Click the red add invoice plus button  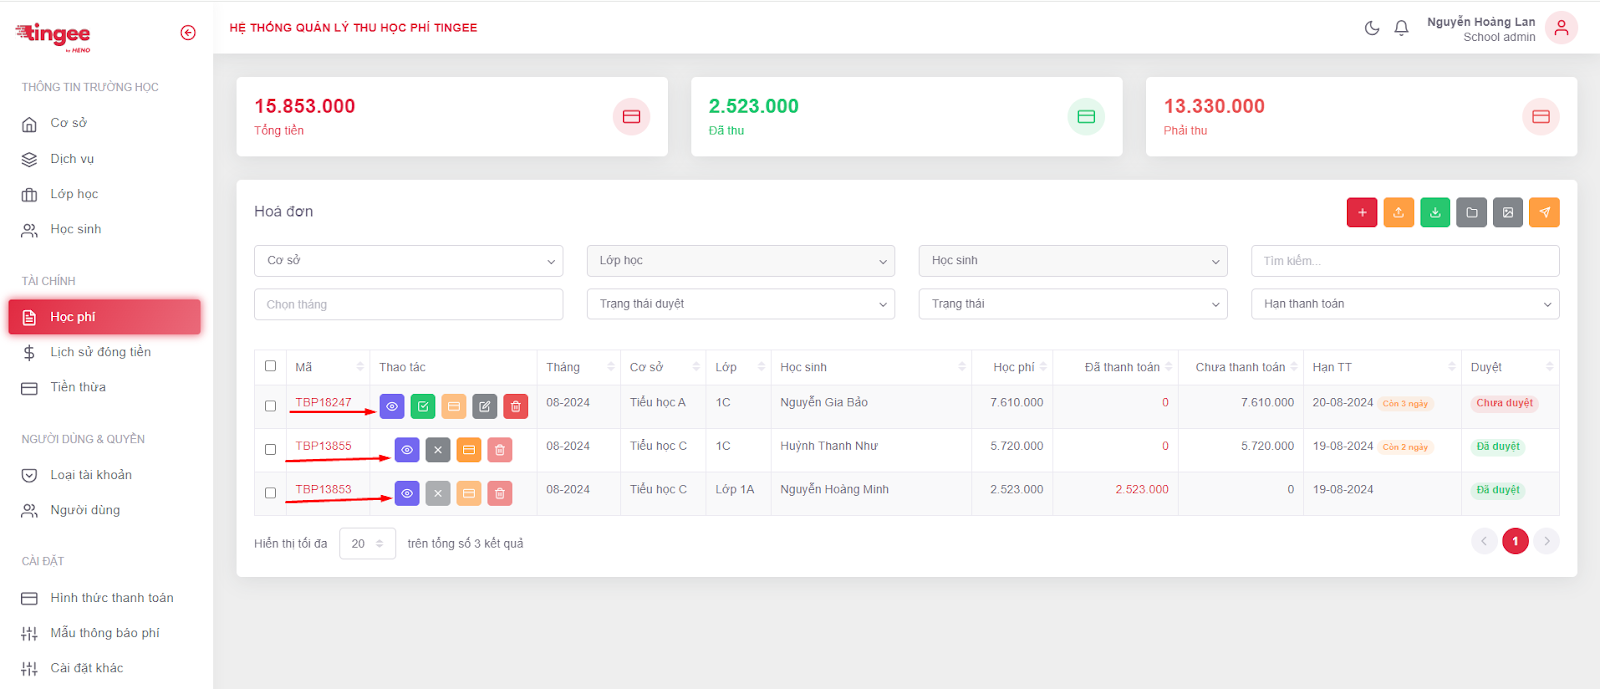pyautogui.click(x=1361, y=212)
